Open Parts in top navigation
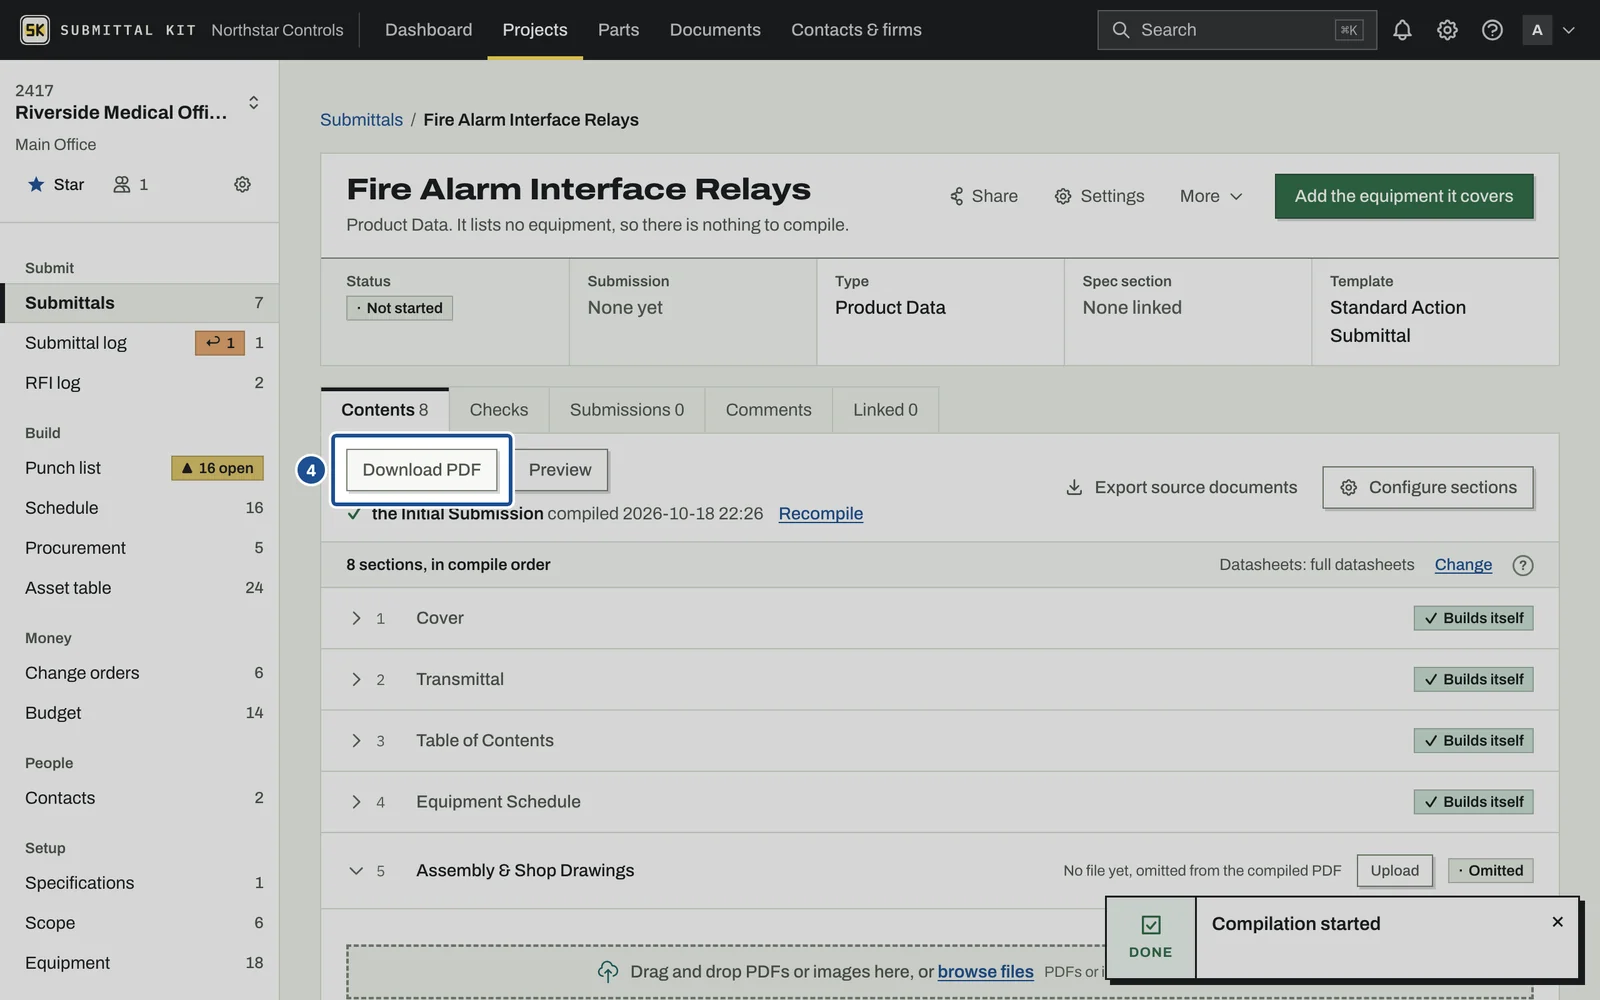Image resolution: width=1600 pixels, height=1000 pixels. pyautogui.click(x=618, y=30)
